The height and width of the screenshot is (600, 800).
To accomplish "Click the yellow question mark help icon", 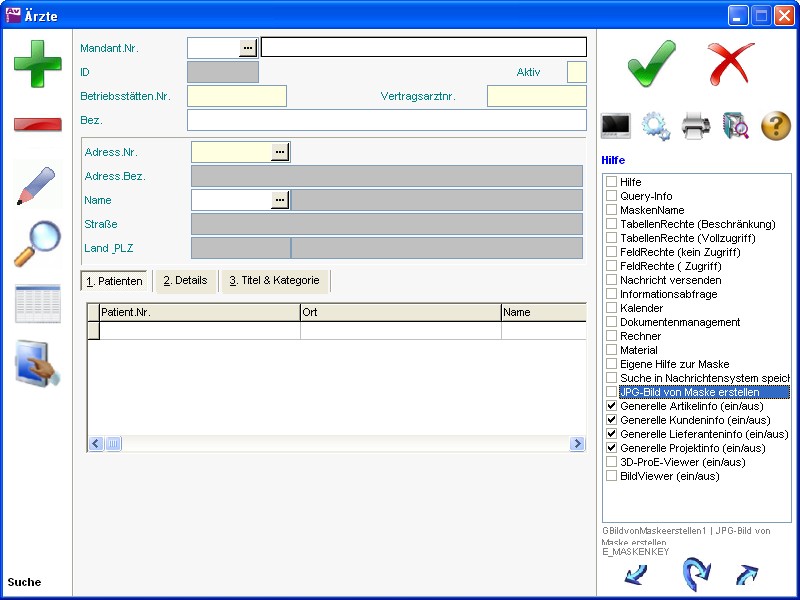I will tap(776, 126).
